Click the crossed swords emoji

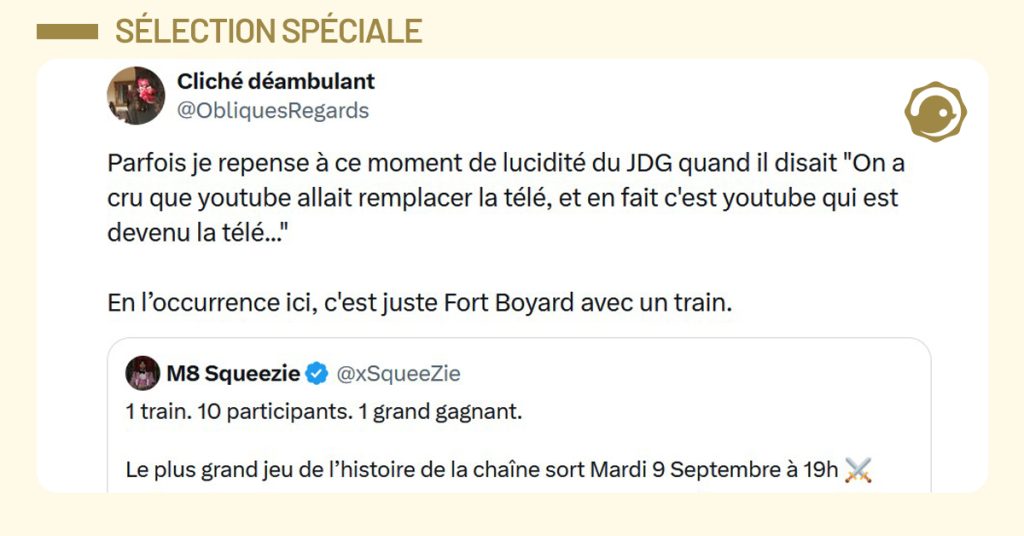(859, 469)
